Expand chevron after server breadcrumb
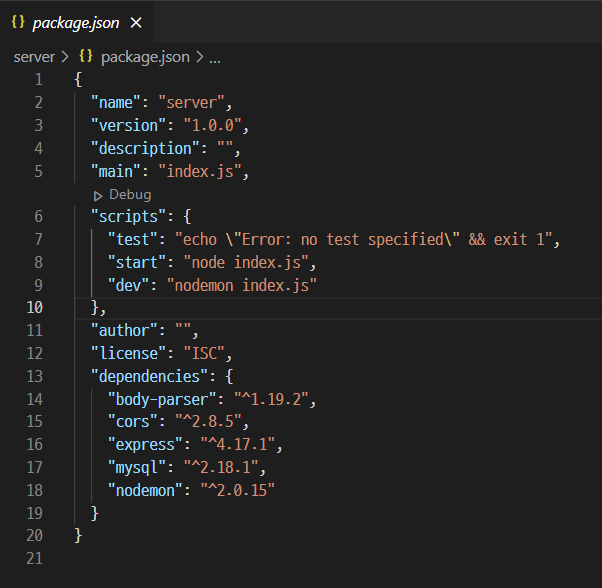Image resolution: width=602 pixels, height=588 pixels. pos(65,57)
